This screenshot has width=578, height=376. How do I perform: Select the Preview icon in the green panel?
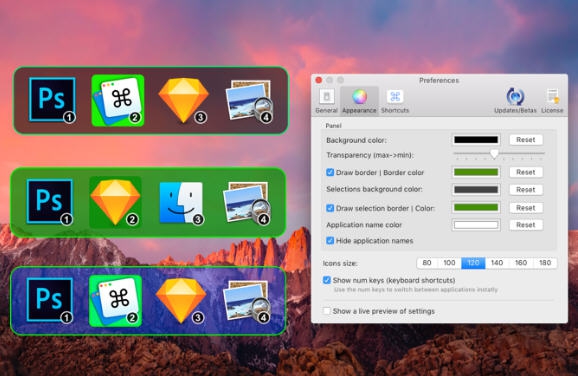247,203
